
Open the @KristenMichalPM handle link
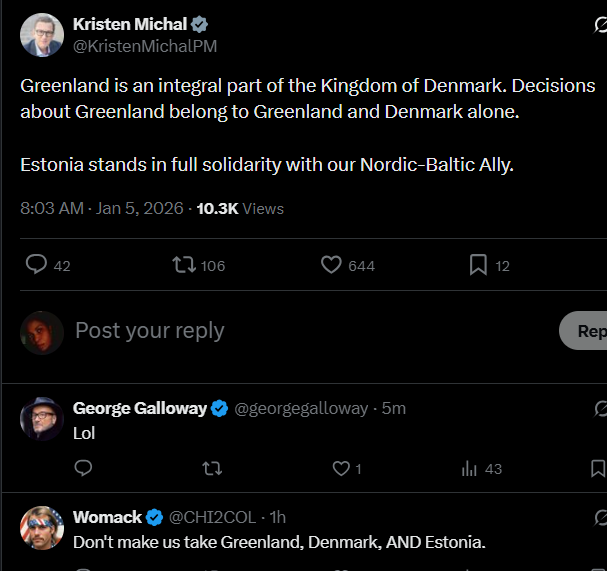[x=145, y=46]
